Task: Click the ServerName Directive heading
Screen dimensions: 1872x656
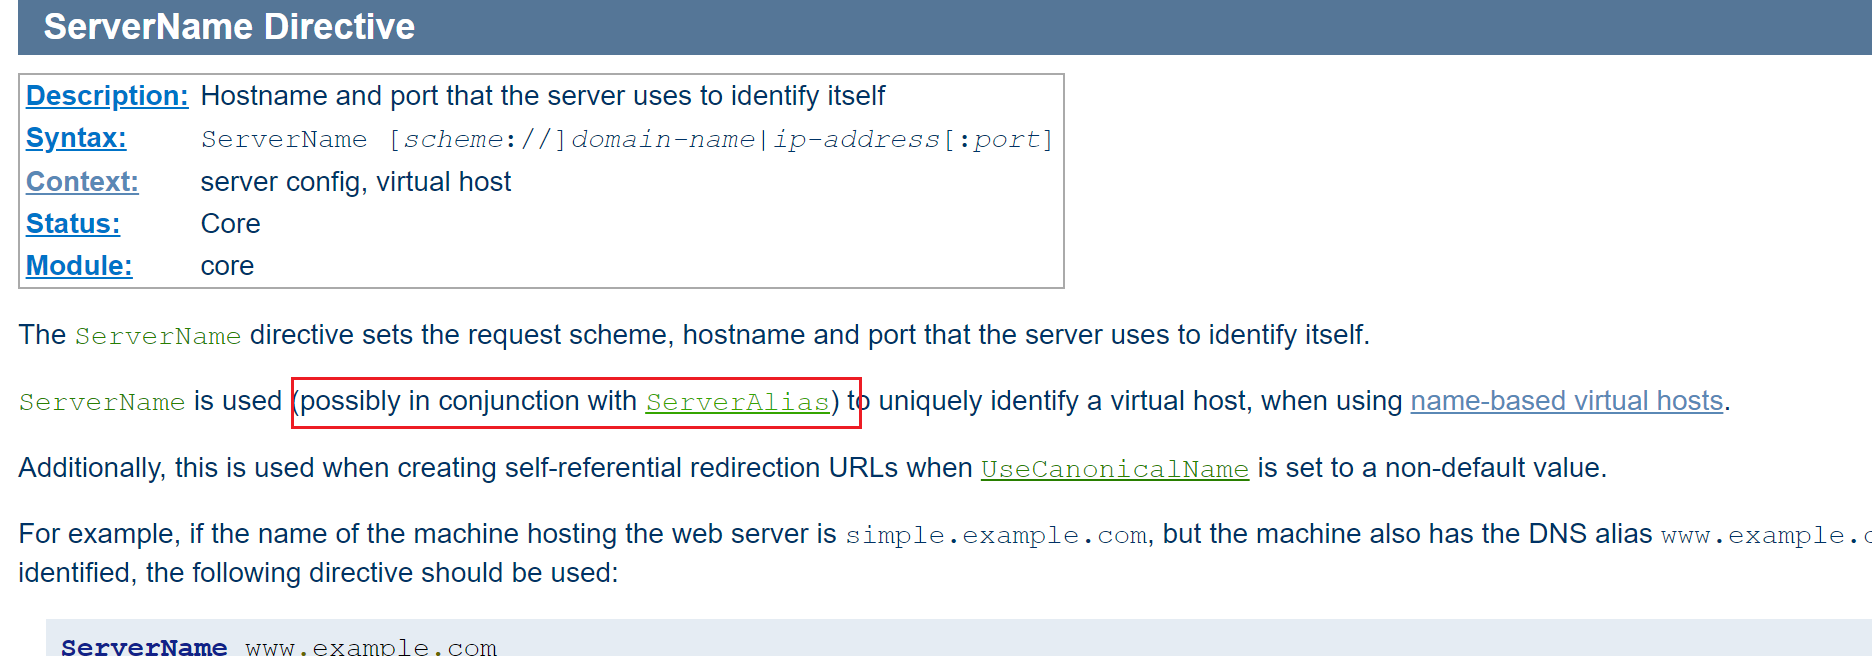Action: click(229, 27)
